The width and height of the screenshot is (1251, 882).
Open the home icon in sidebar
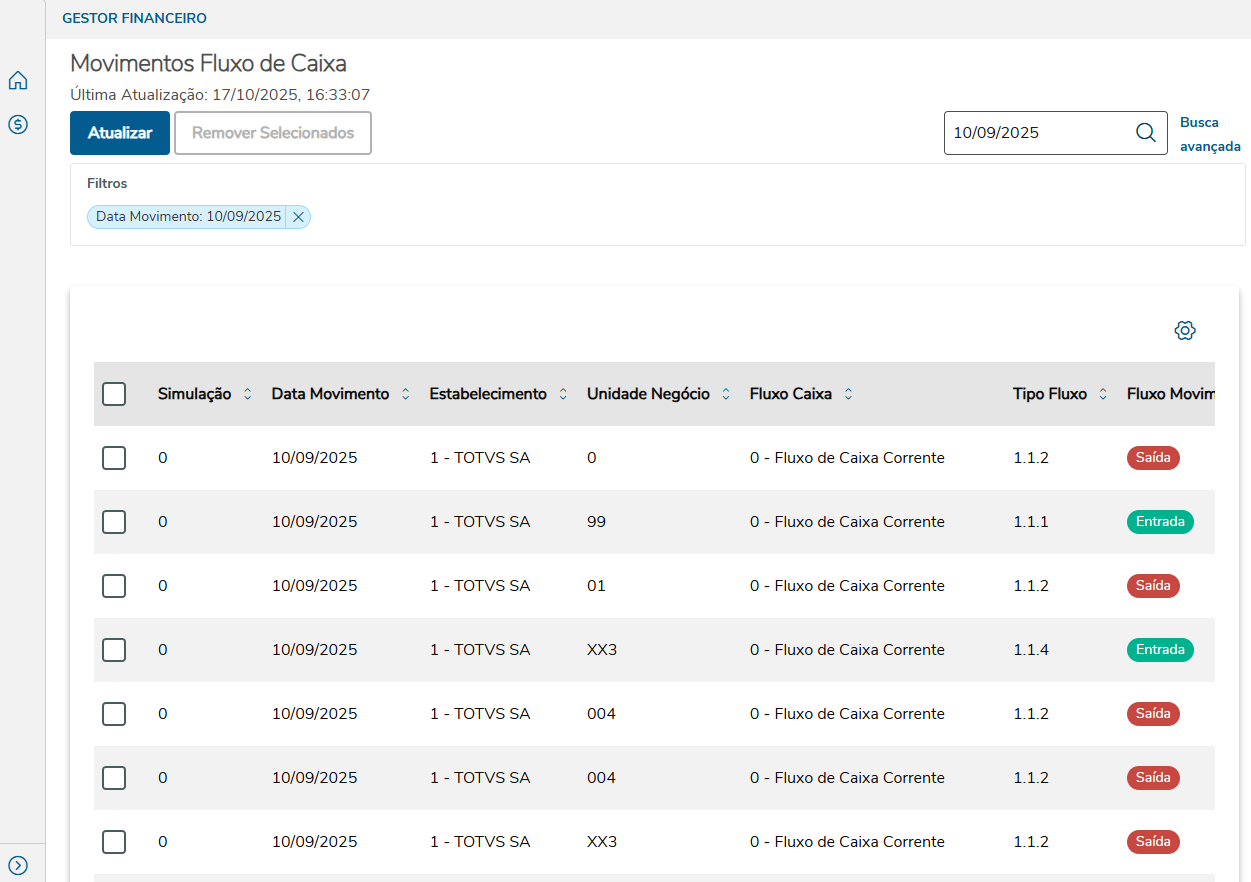18,81
